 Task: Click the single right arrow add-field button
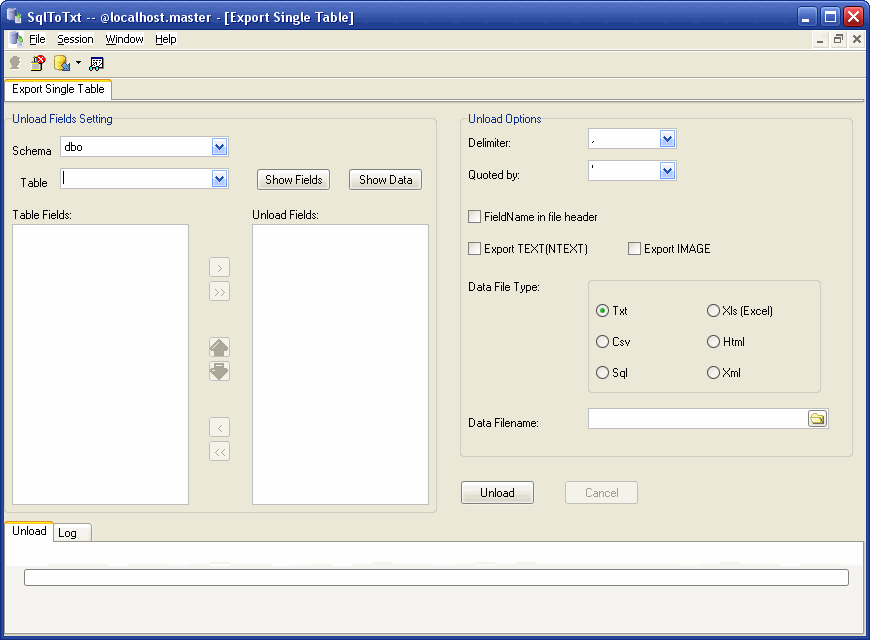[x=220, y=268]
